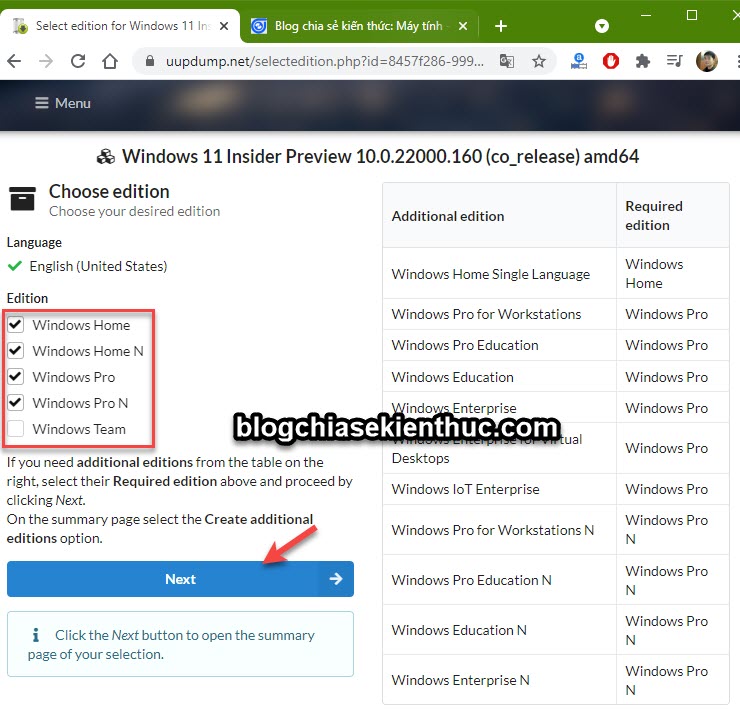Click the browser forward arrow
This screenshot has width=740, height=710.
tap(46, 61)
